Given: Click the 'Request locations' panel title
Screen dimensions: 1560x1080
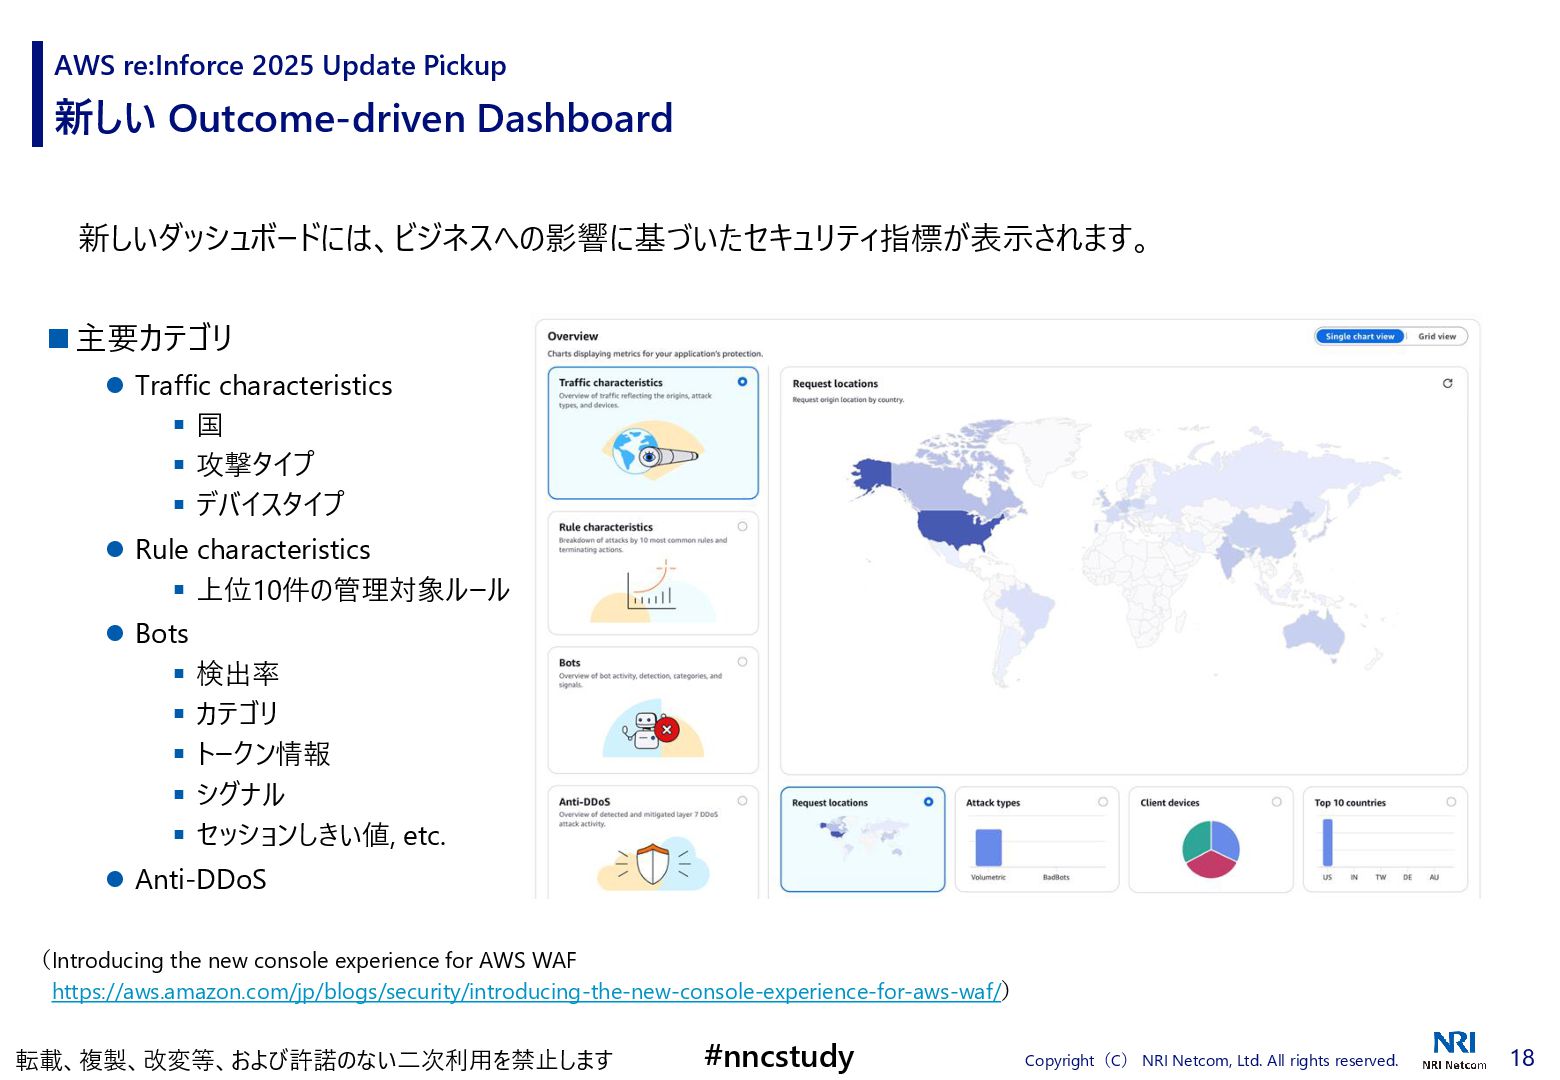Looking at the screenshot, I should tap(835, 384).
